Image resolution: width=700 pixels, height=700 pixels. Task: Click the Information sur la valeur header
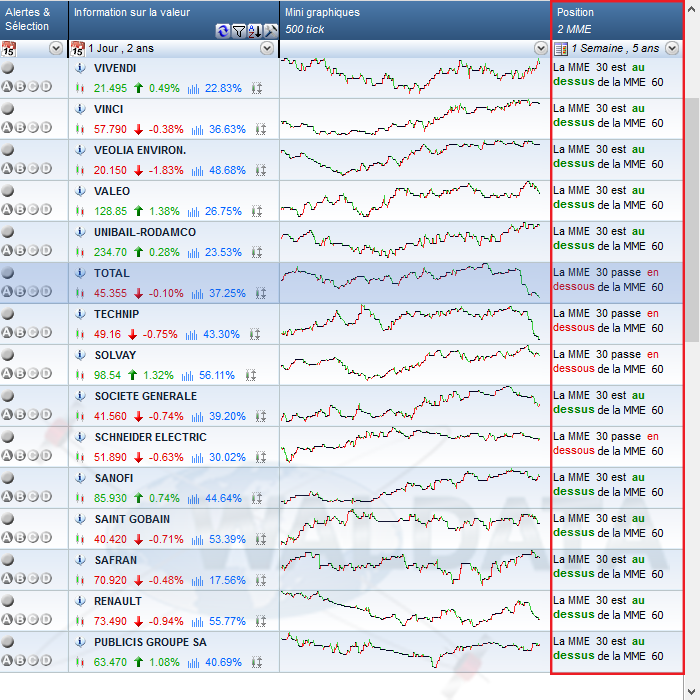pyautogui.click(x=174, y=20)
